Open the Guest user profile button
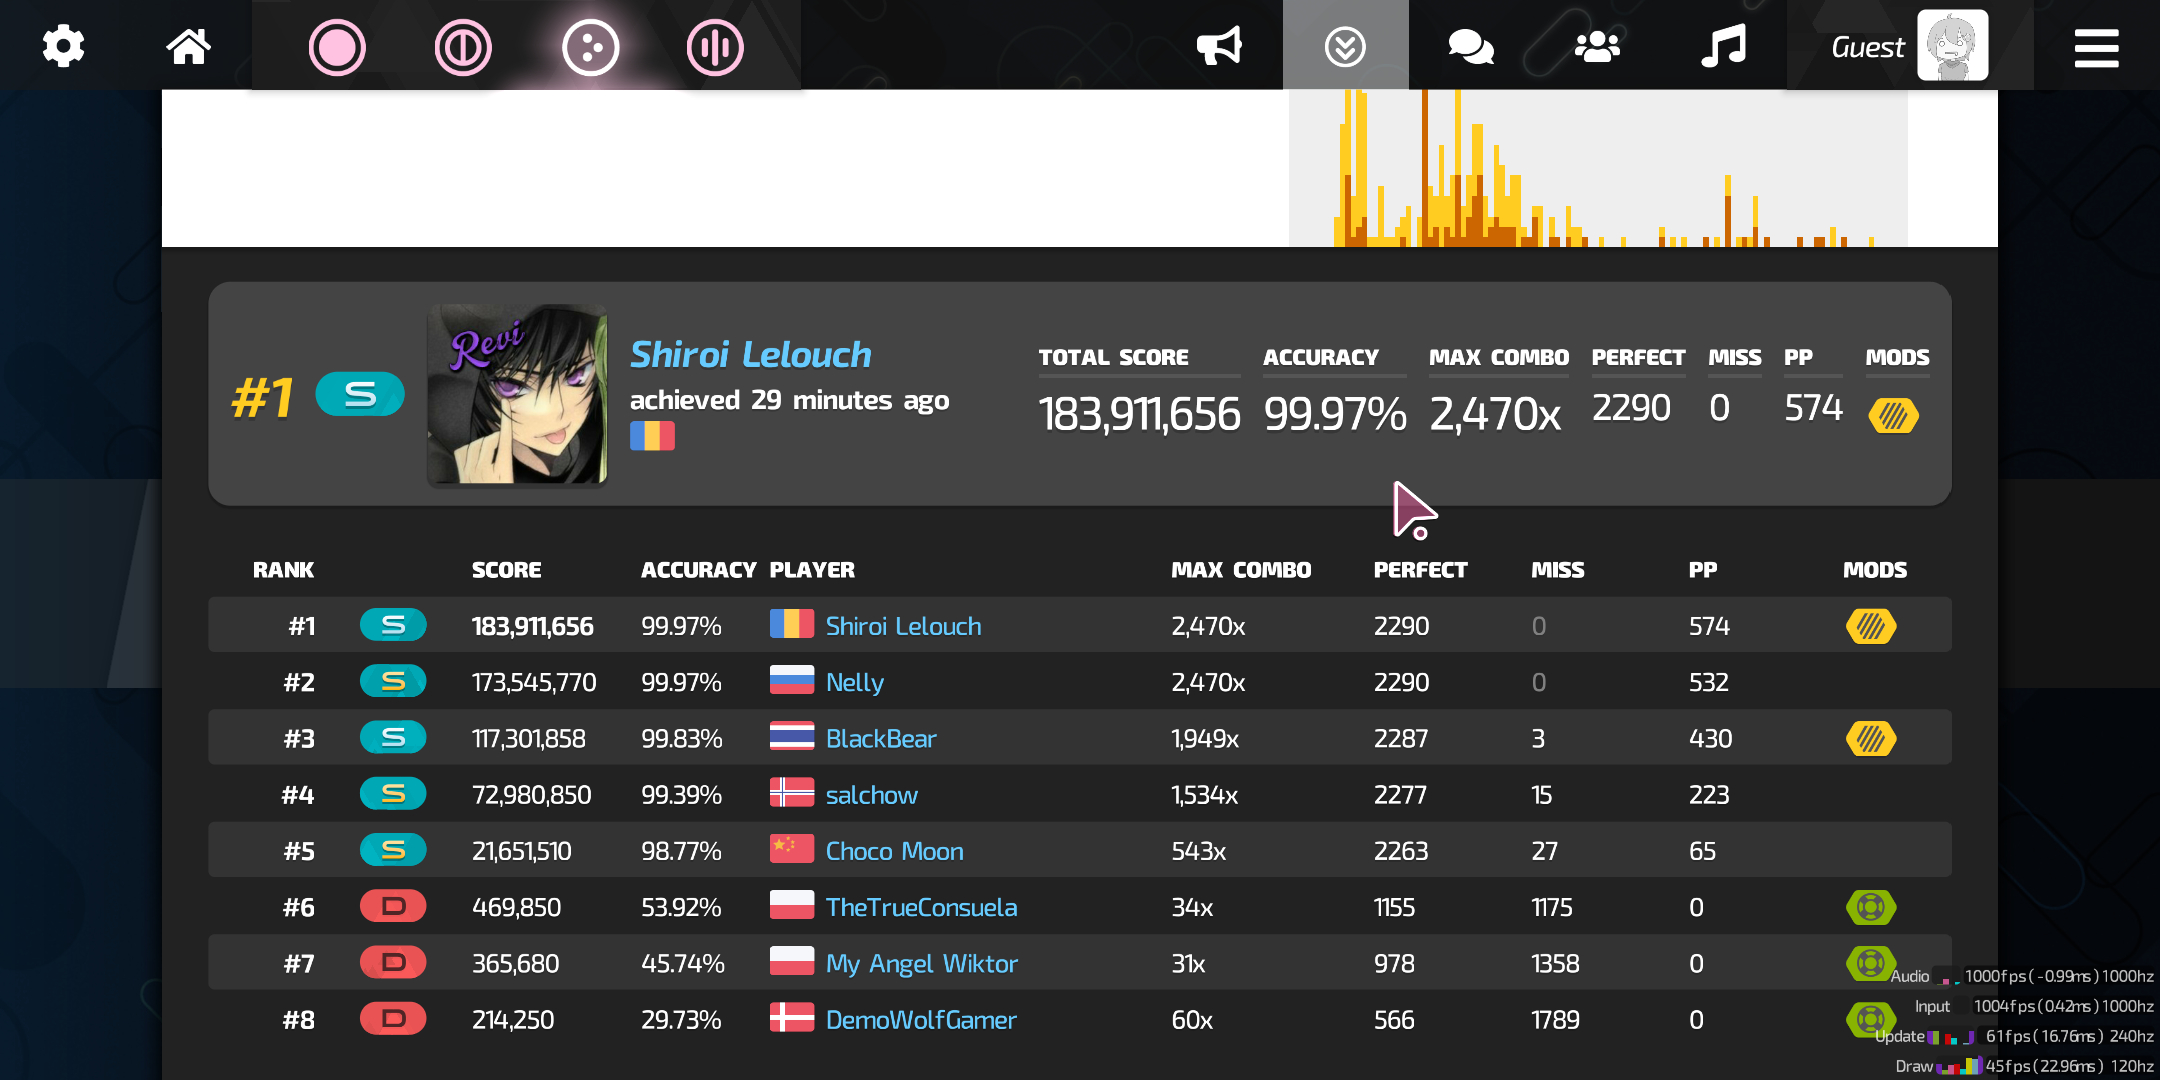 click(1909, 46)
